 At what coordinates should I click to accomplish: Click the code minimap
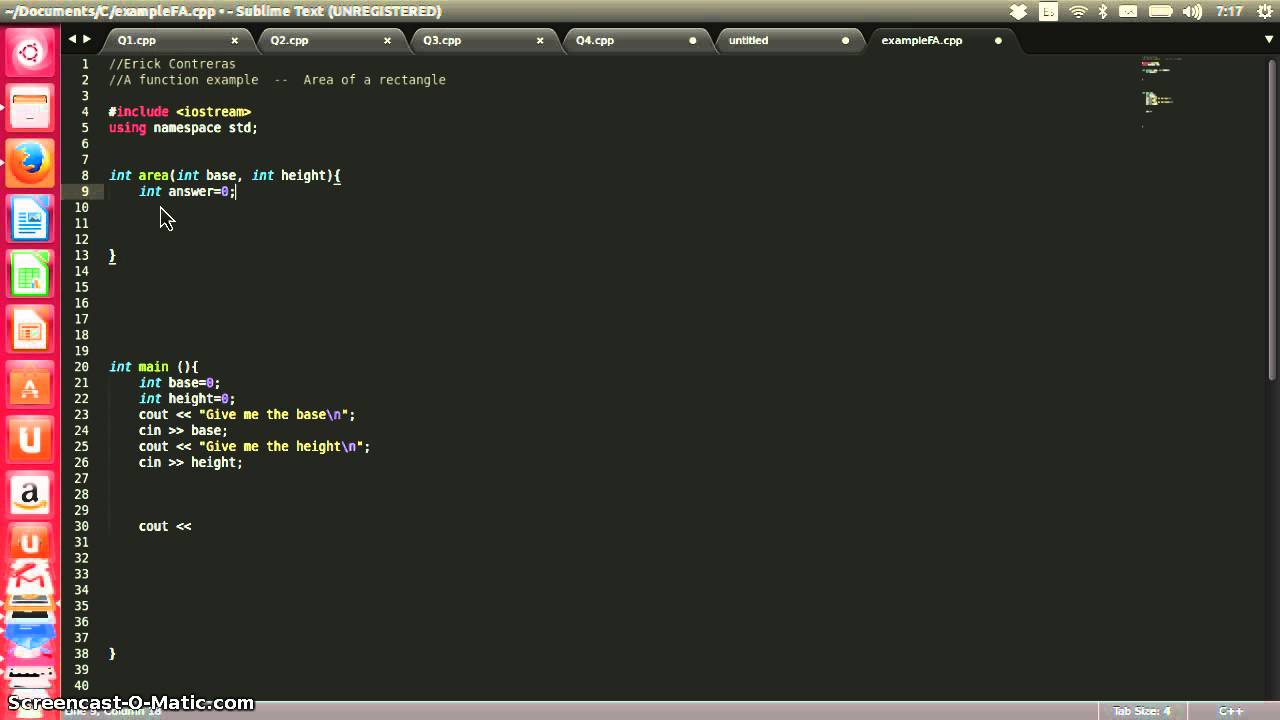pyautogui.click(x=1162, y=90)
